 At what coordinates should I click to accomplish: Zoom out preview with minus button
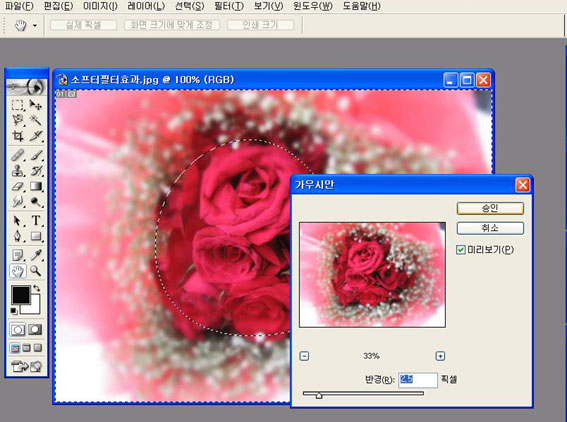coord(304,356)
